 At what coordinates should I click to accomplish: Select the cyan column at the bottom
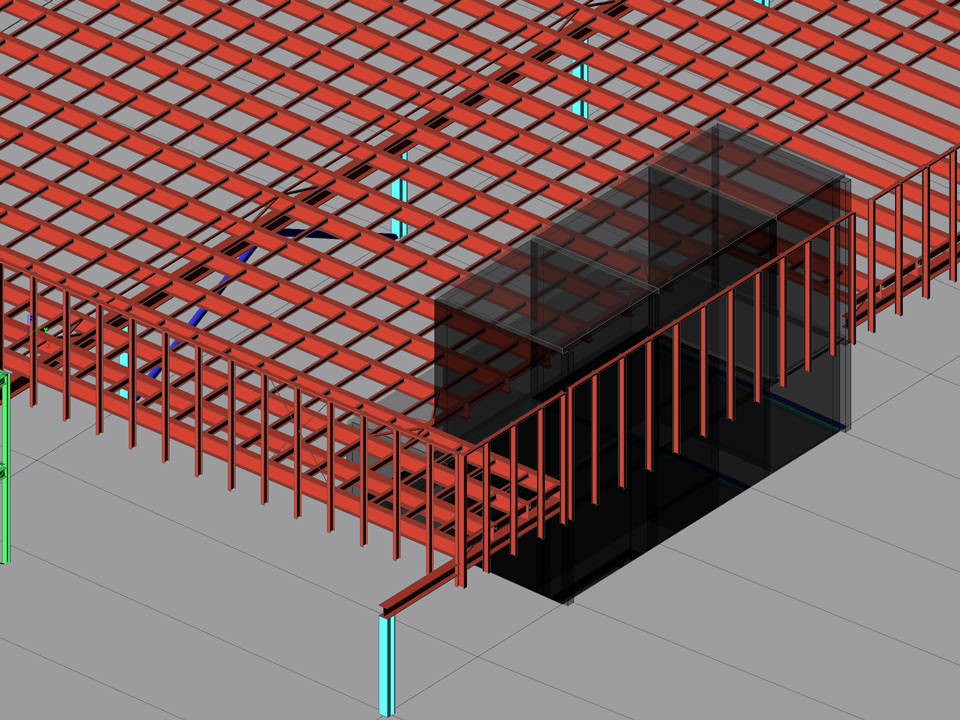(386, 663)
